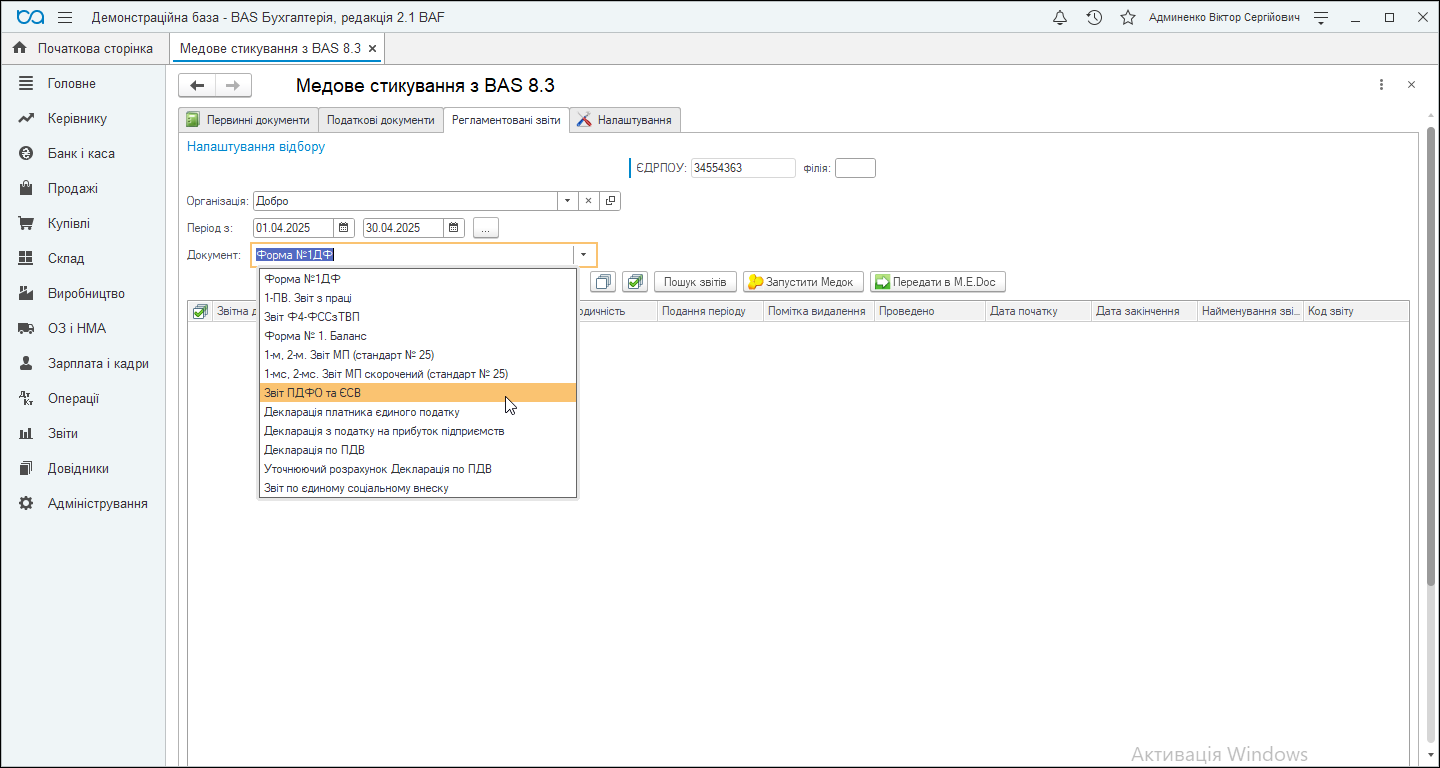Open the history clock icon
This screenshot has width=1440, height=768.
pyautogui.click(x=1095, y=18)
